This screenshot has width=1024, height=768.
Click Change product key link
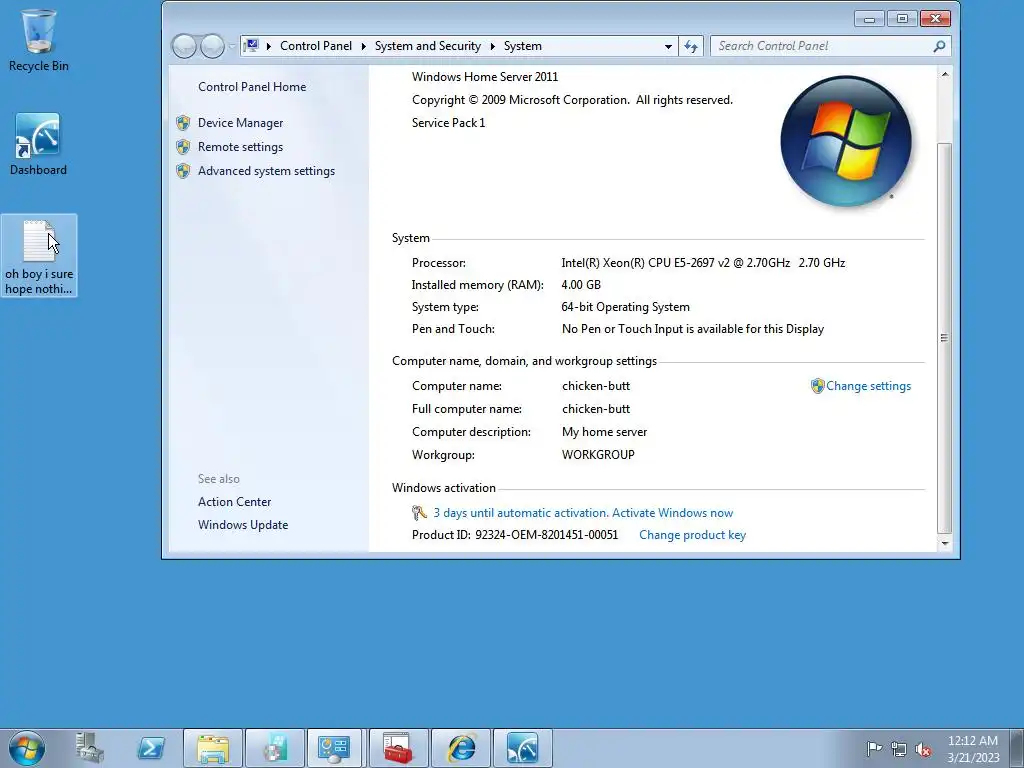coord(692,535)
